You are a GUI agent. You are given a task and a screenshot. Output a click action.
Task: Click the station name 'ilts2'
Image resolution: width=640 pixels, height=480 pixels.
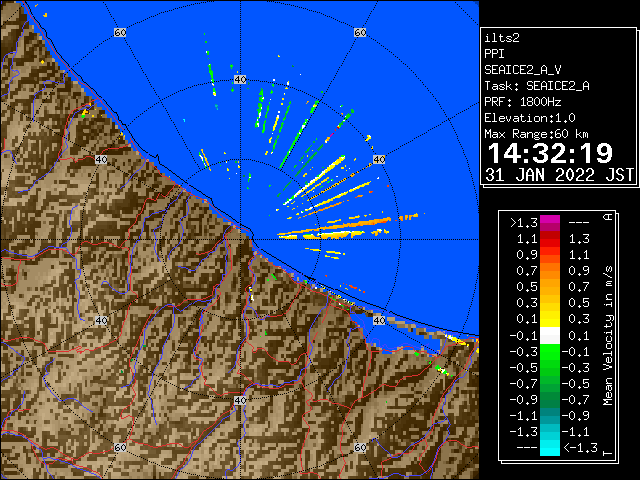click(x=502, y=38)
